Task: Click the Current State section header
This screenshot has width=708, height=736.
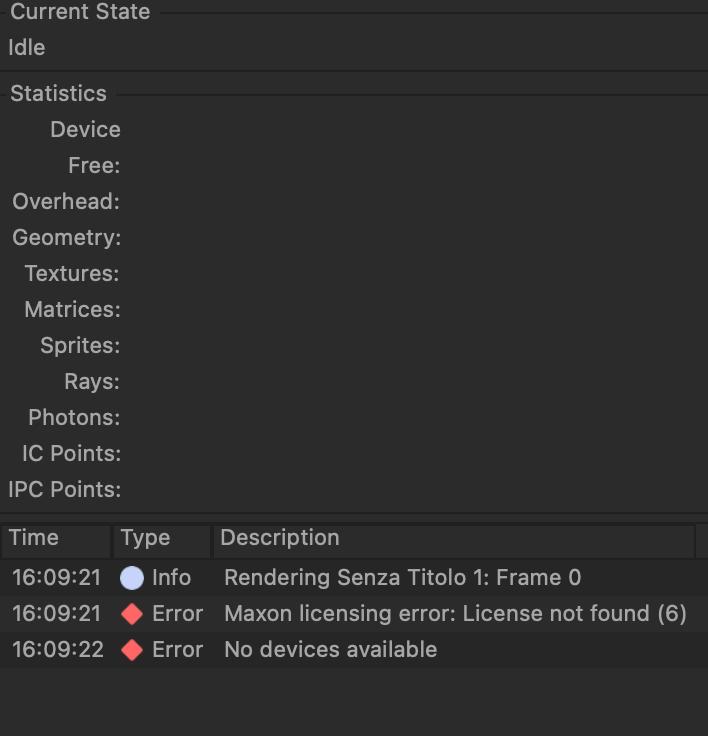Action: (x=80, y=12)
